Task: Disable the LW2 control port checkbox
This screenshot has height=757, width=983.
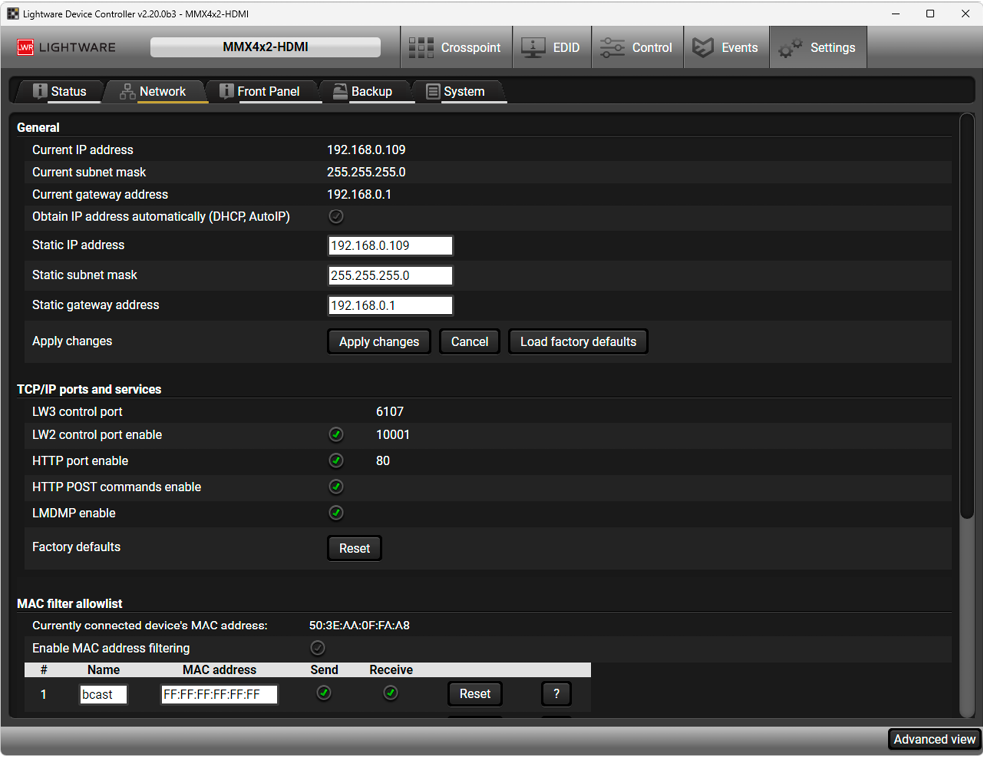Action: point(336,435)
